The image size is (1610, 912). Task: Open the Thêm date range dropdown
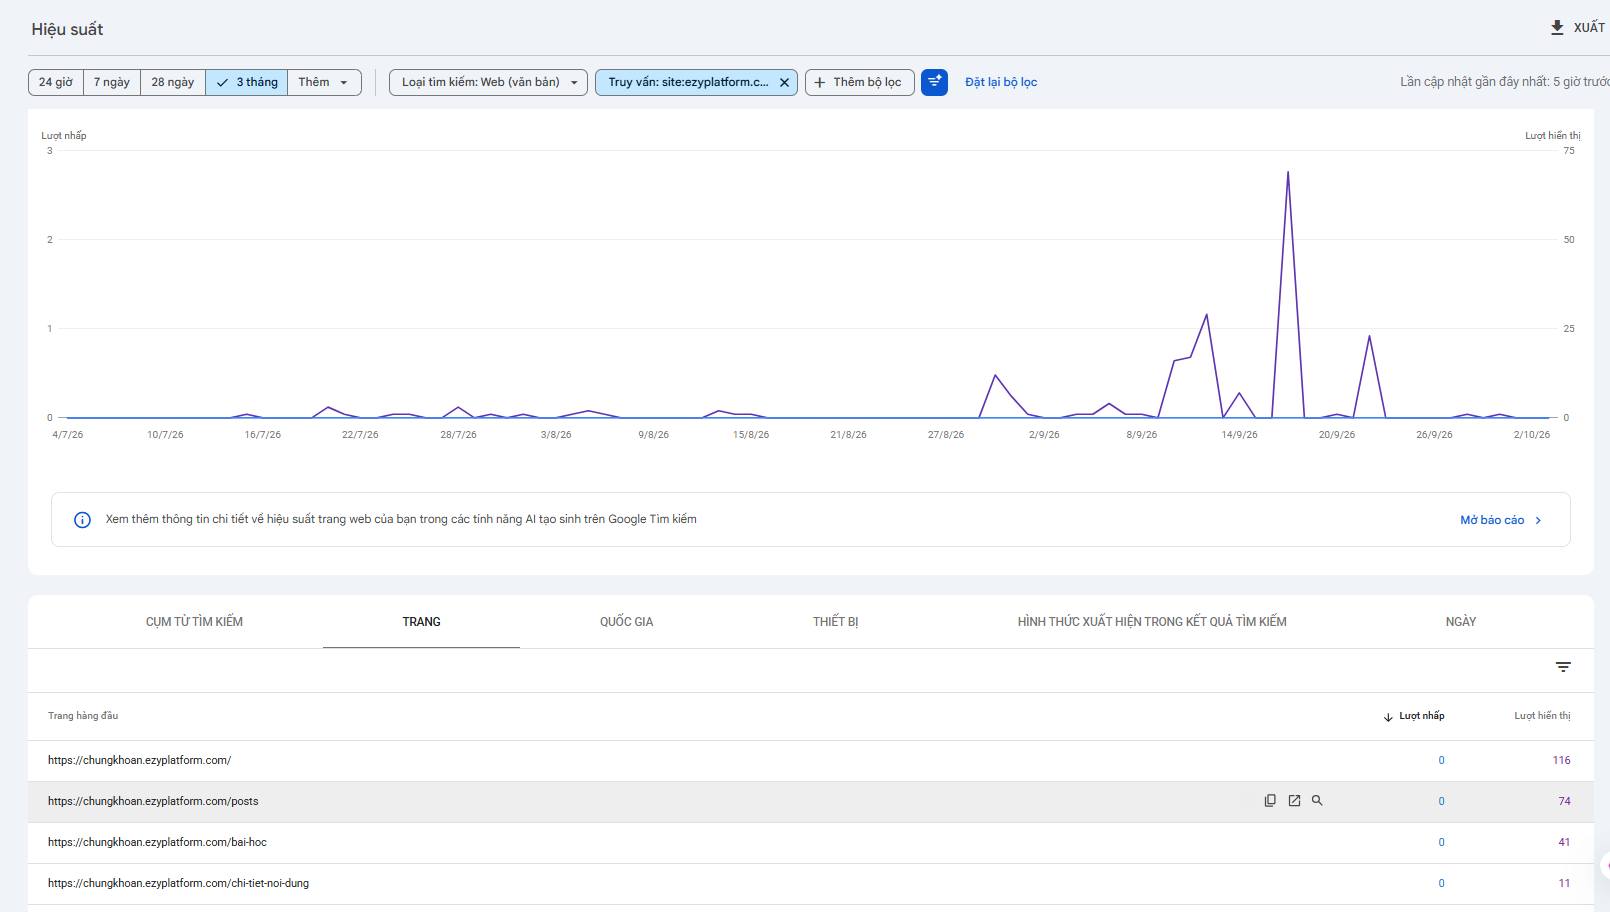324,82
